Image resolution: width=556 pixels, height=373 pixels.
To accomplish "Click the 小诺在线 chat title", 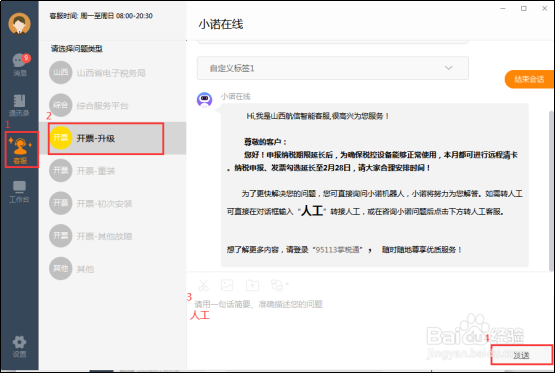I will pos(221,24).
